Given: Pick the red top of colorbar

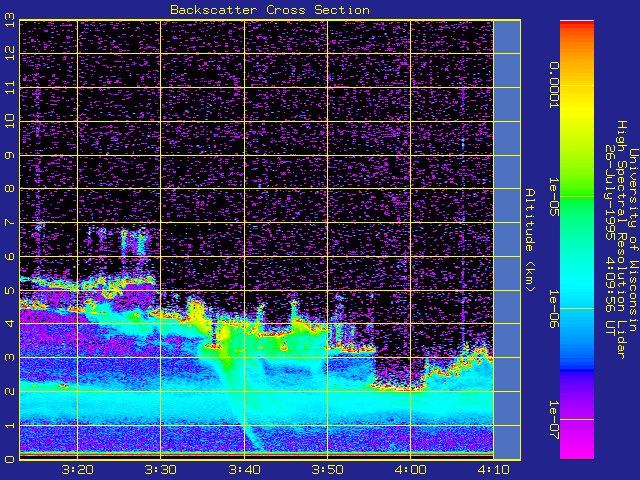Looking at the screenshot, I should click(577, 24).
